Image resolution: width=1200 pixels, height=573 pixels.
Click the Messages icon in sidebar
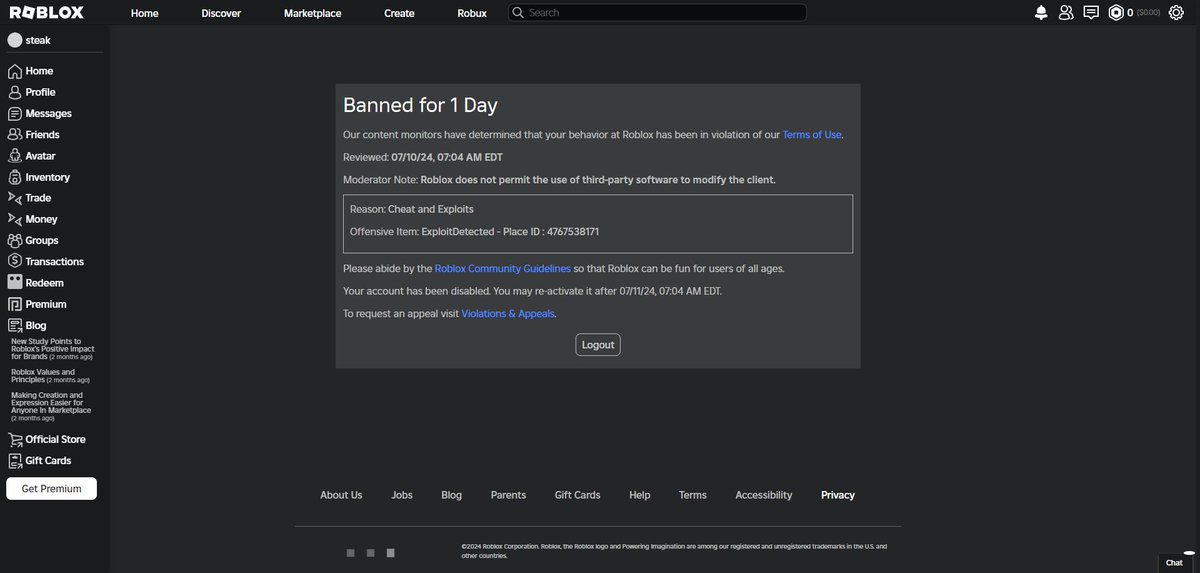(x=15, y=114)
